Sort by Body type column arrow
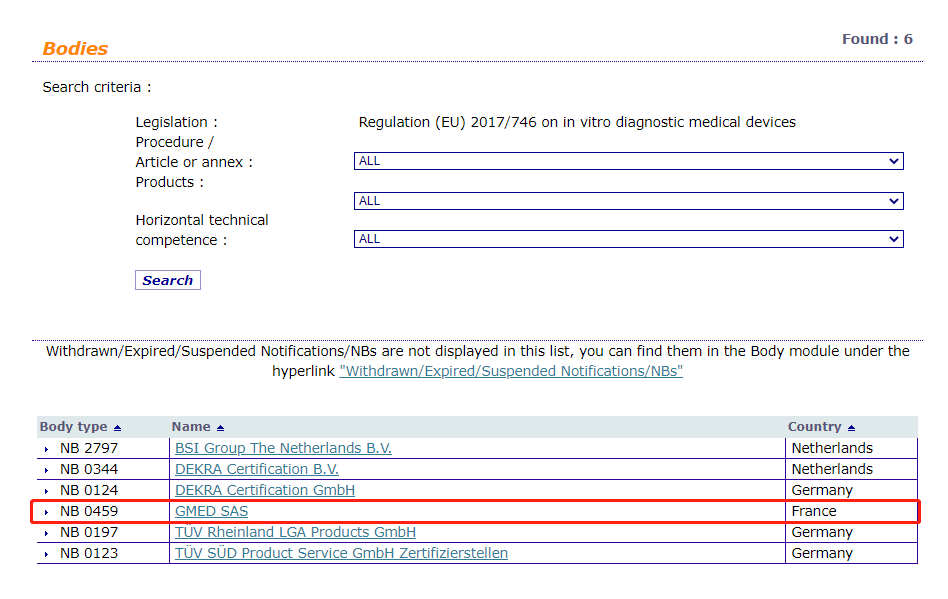948x599 pixels. coord(117,428)
